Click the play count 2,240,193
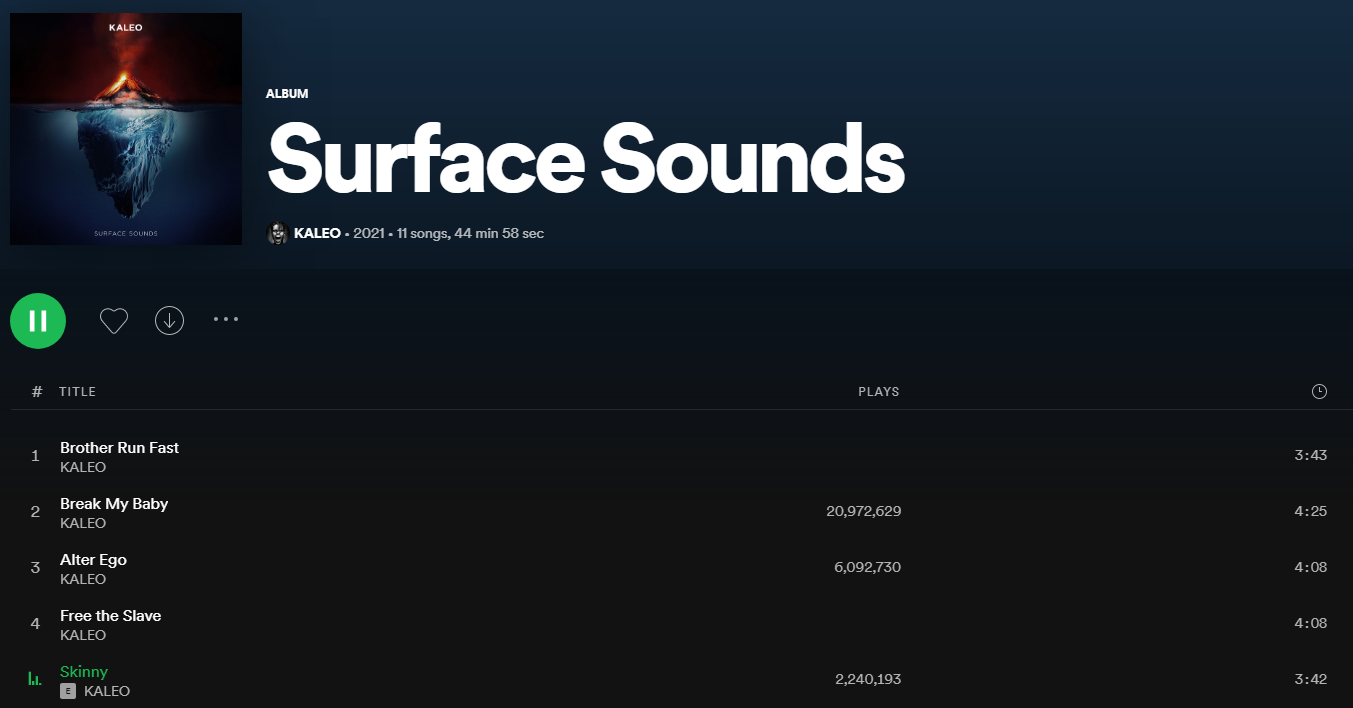The image size is (1353, 708). [868, 679]
